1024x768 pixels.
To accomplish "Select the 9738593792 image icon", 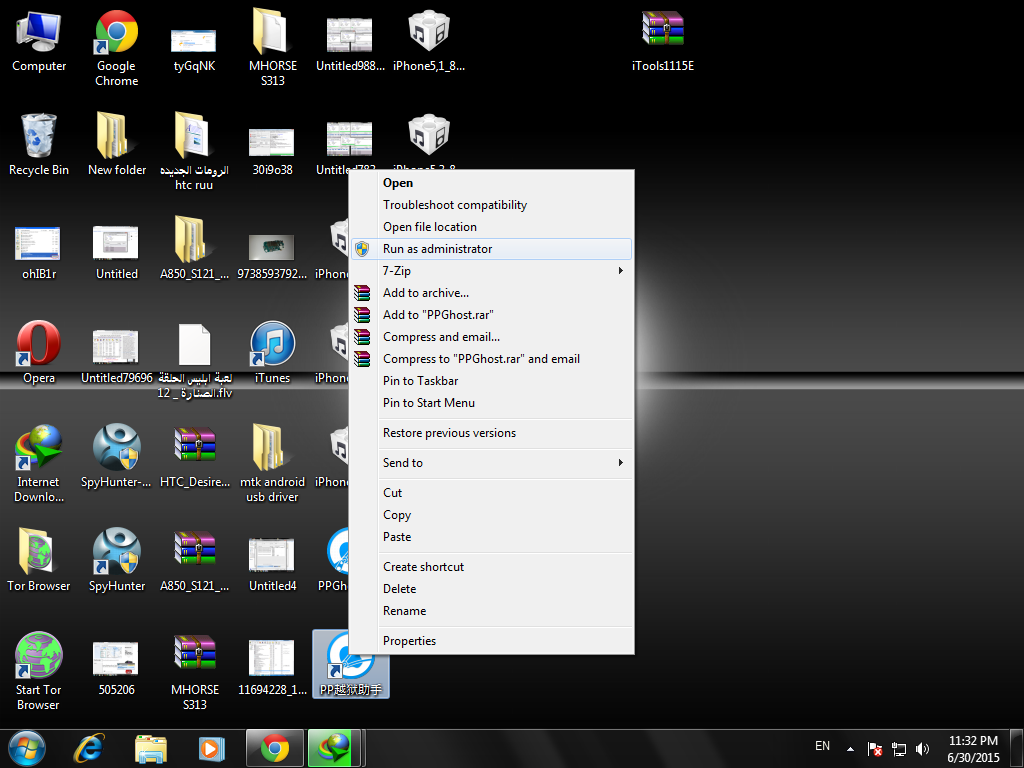I will pos(272,249).
